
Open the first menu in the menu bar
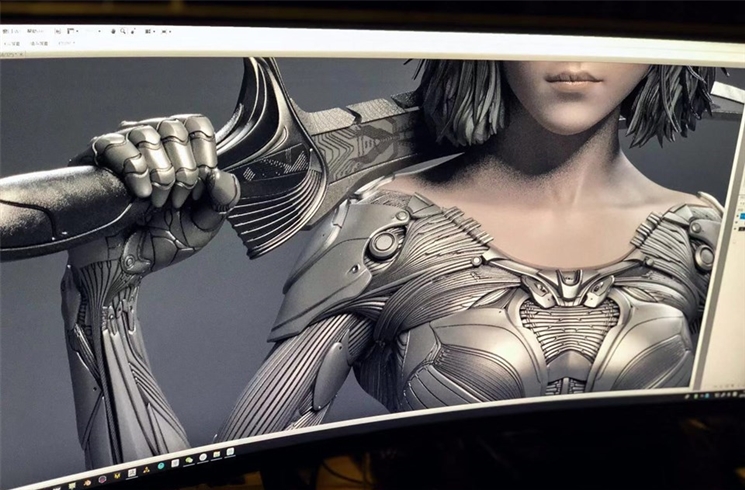point(11,31)
